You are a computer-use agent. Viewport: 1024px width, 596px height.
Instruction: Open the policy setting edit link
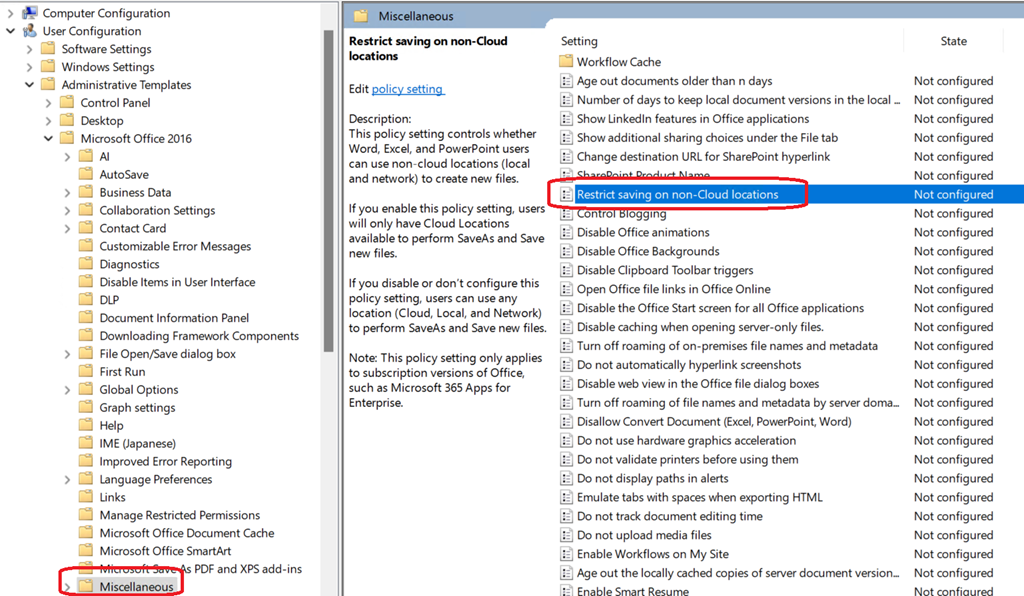pos(407,89)
